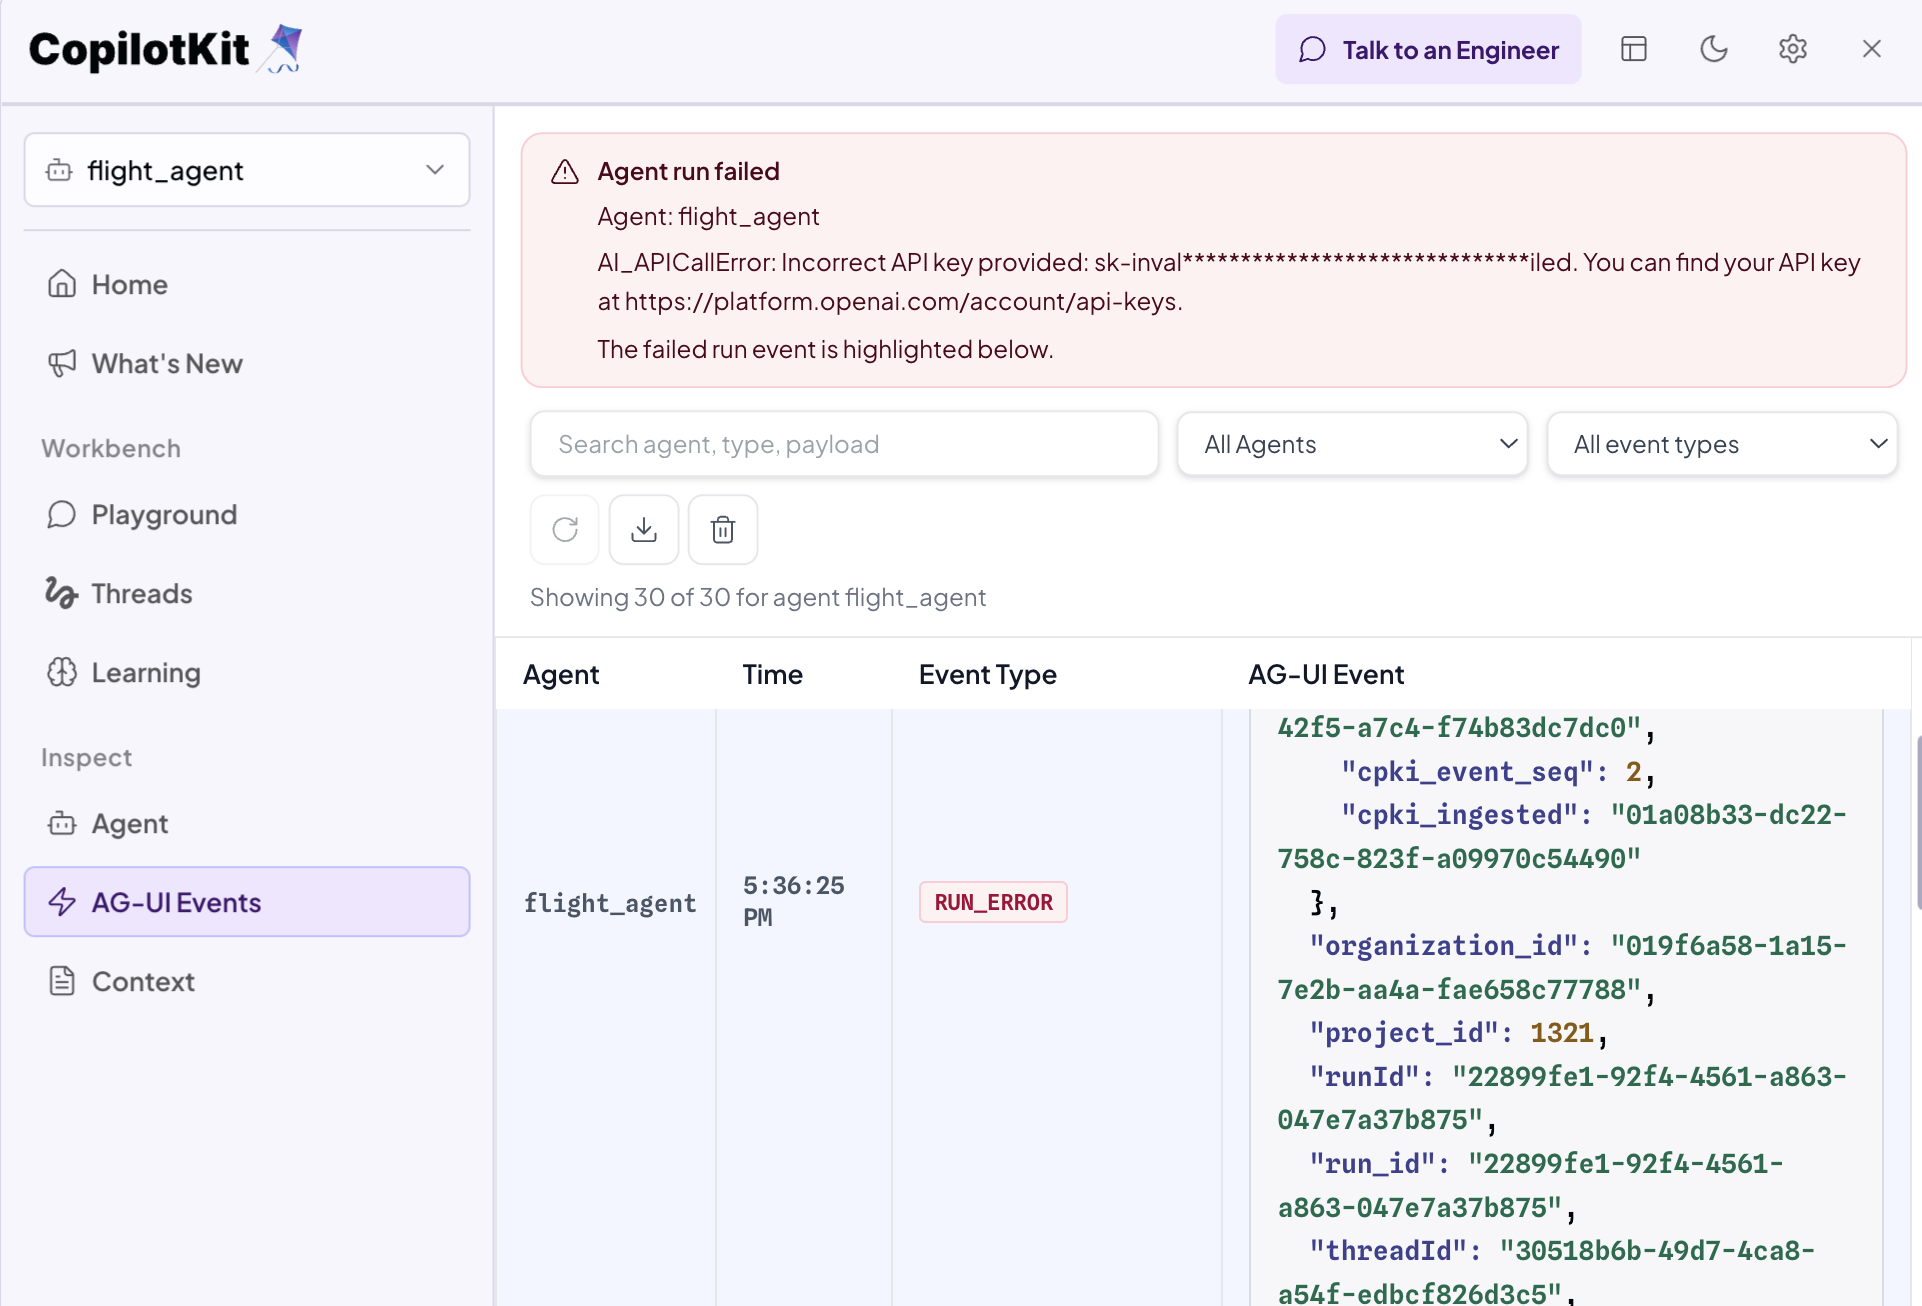This screenshot has width=1922, height=1306.
Task: Click the Agent column header
Action: 561,674
